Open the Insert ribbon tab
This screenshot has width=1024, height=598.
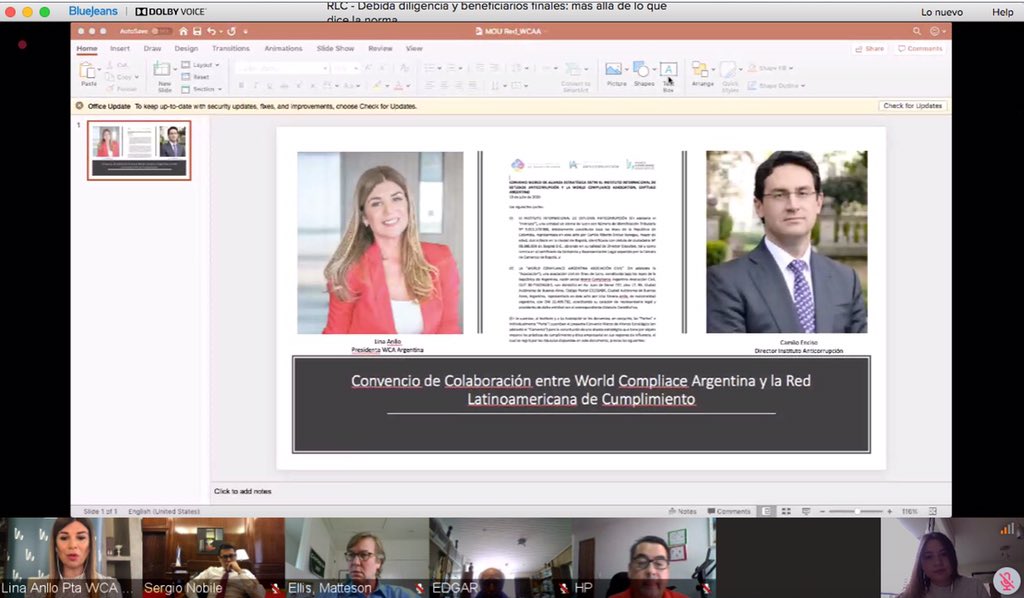point(120,48)
